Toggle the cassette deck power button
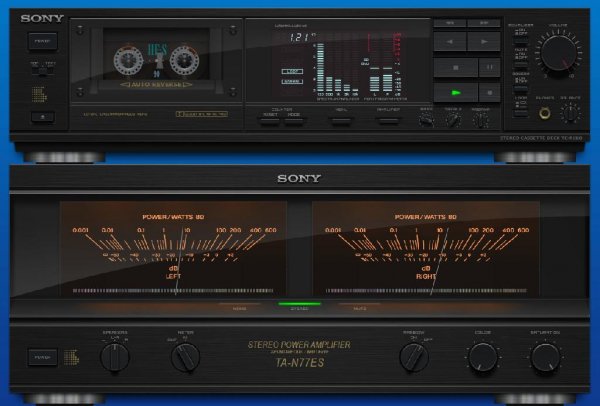Screen dimensions: 600x406 click(x=42, y=41)
